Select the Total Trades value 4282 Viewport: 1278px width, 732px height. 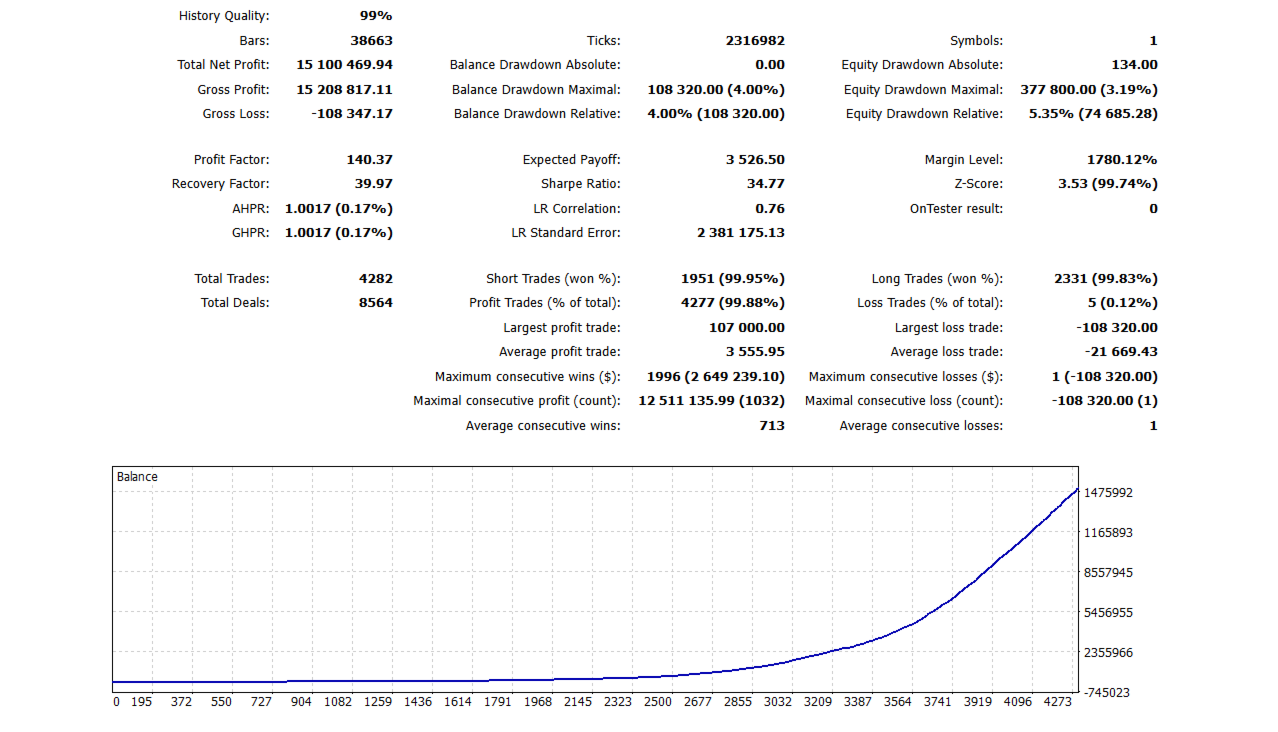click(x=375, y=279)
